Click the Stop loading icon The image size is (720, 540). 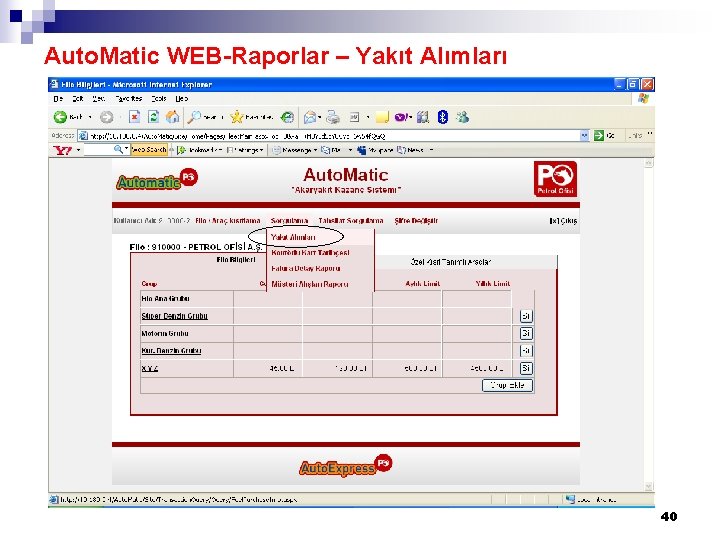click(x=134, y=117)
